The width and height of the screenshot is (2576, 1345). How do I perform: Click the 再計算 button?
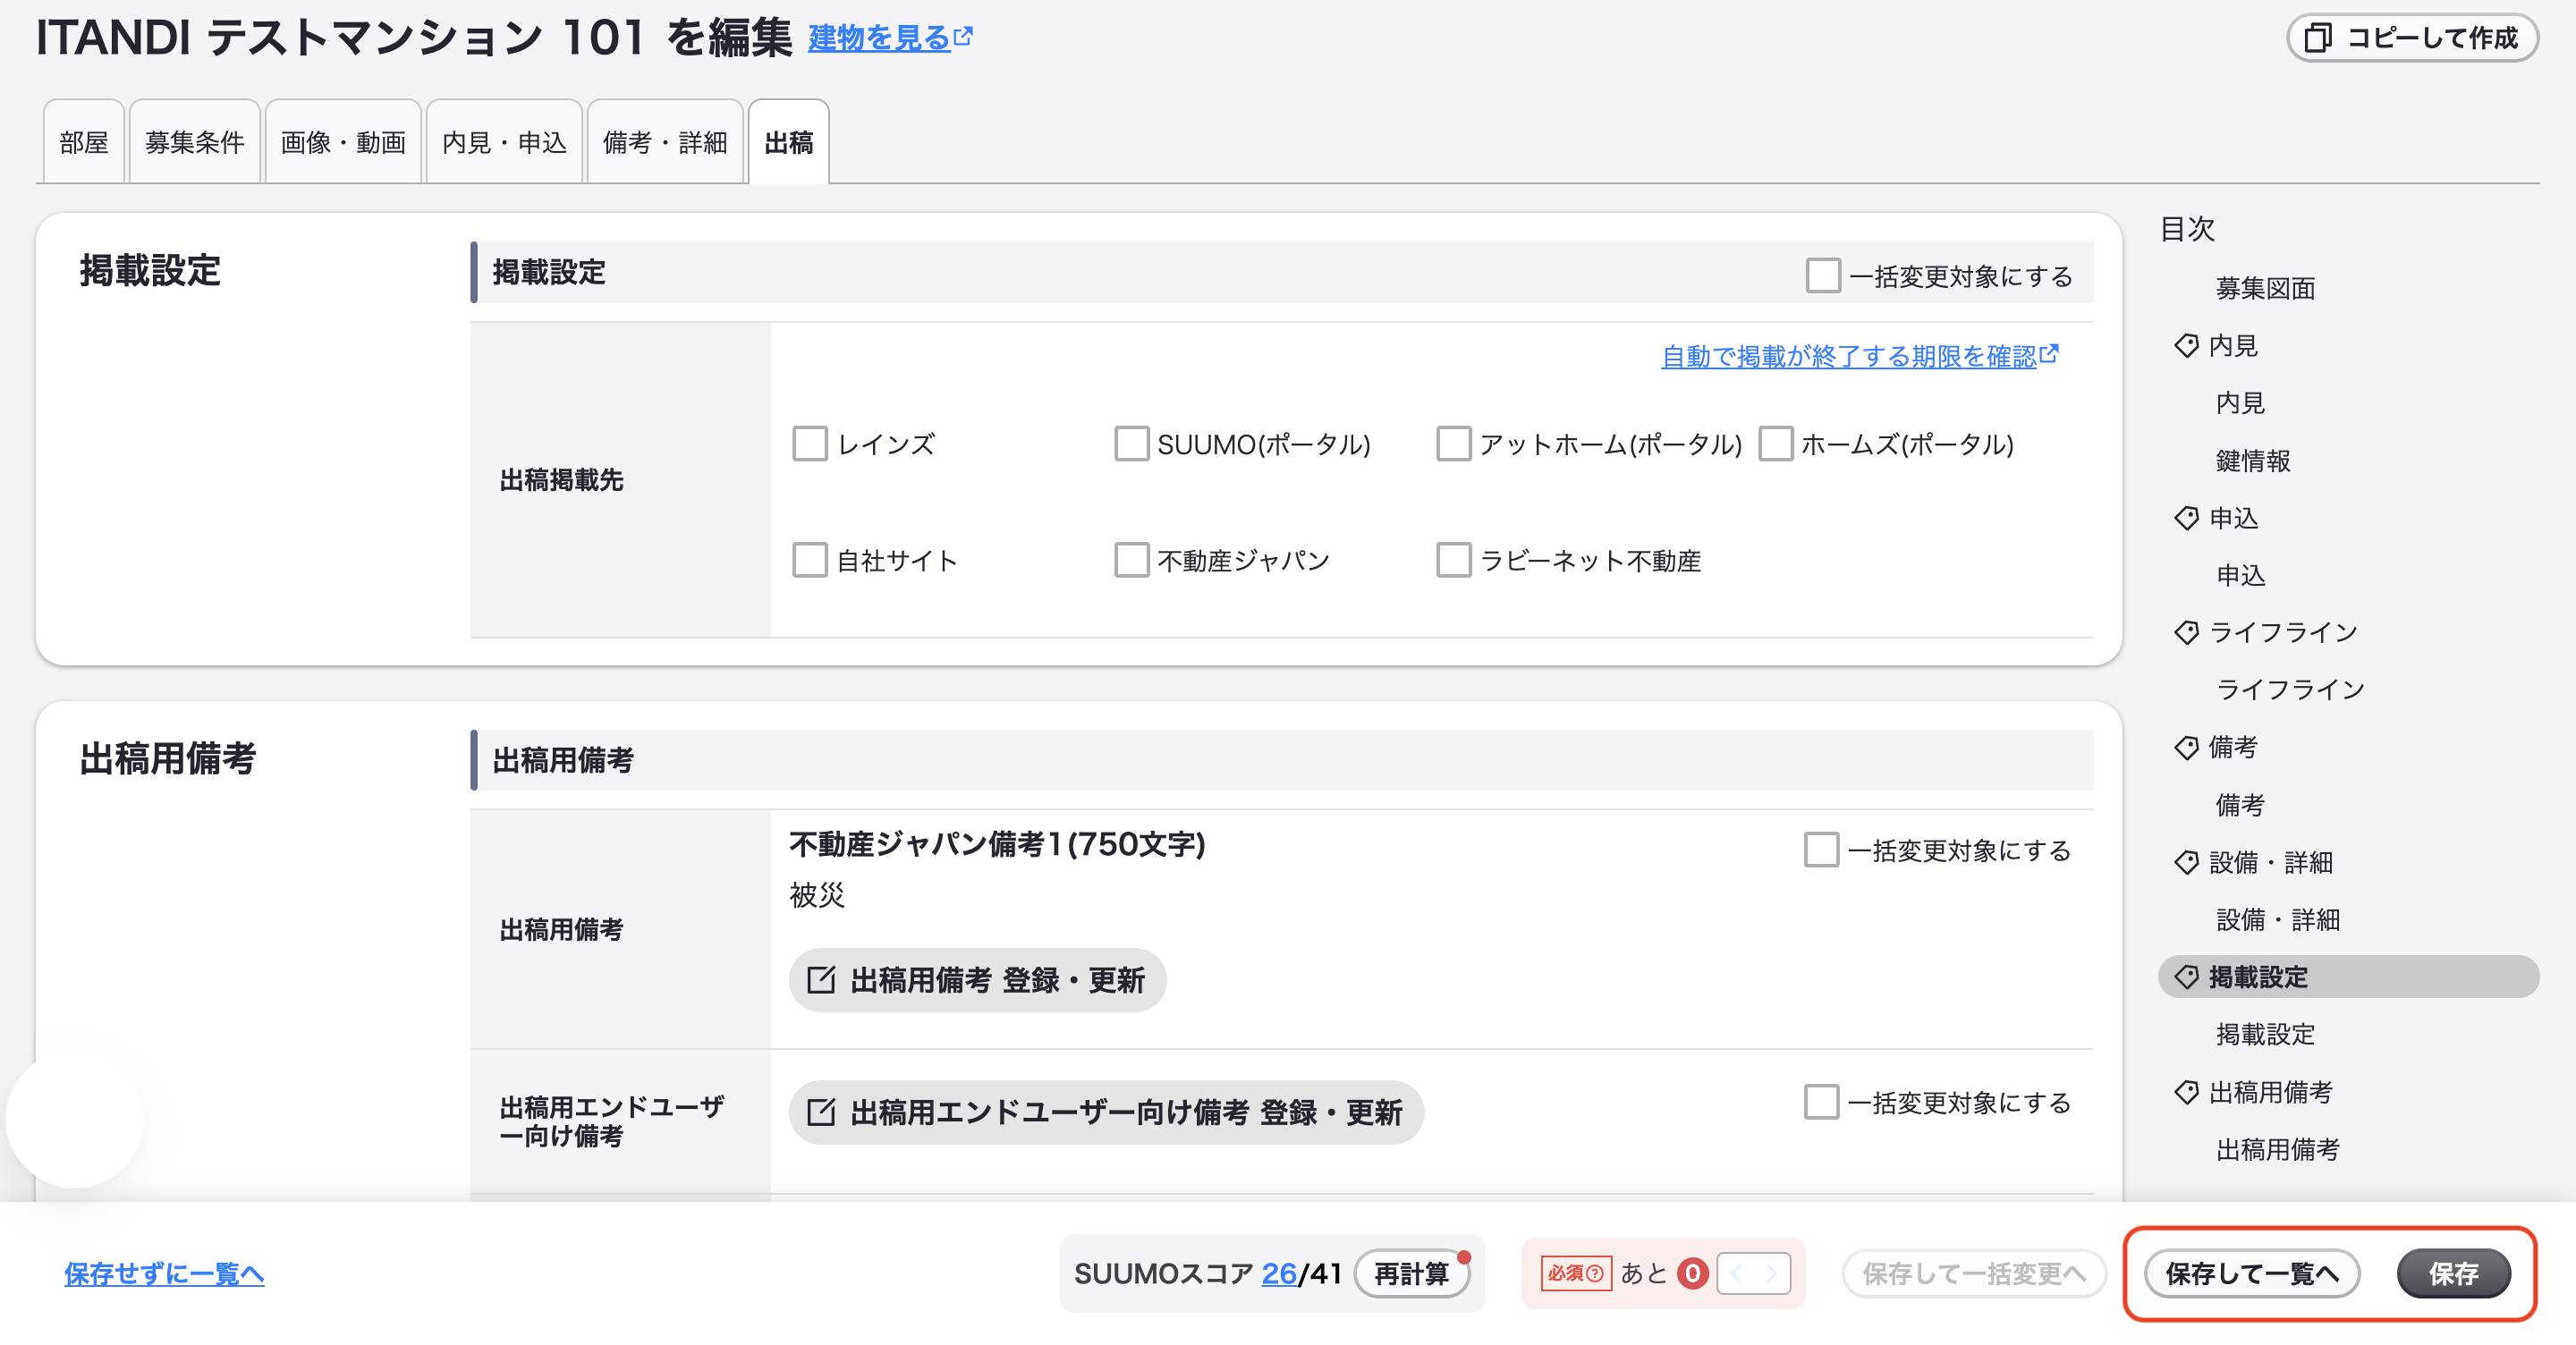[1411, 1273]
